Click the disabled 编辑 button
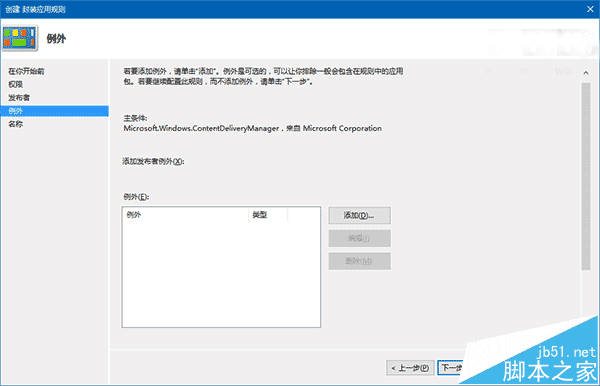This screenshot has width=600, height=386. coord(359,238)
